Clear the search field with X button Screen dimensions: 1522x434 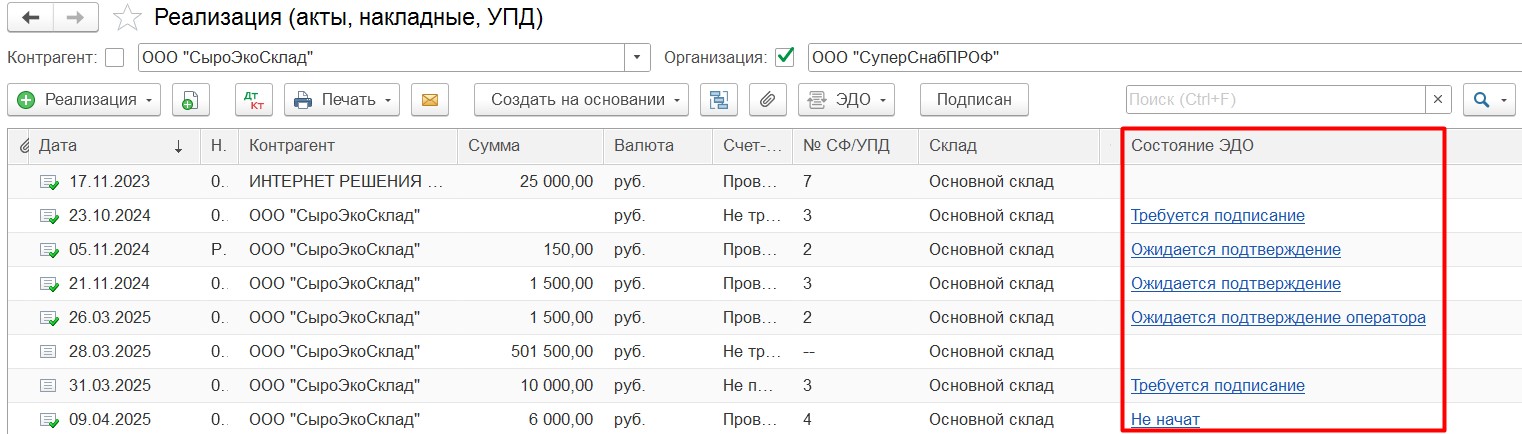pos(1438,99)
